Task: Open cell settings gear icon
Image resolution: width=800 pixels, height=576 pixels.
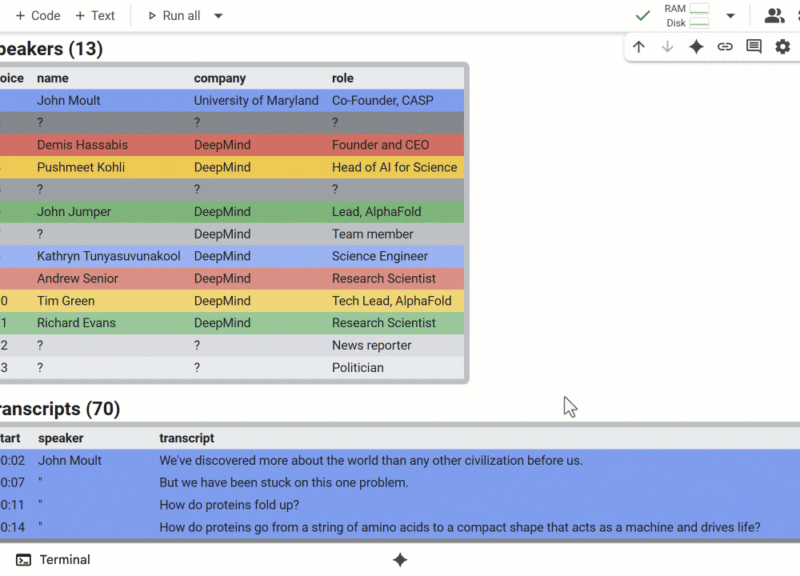Action: [x=783, y=47]
